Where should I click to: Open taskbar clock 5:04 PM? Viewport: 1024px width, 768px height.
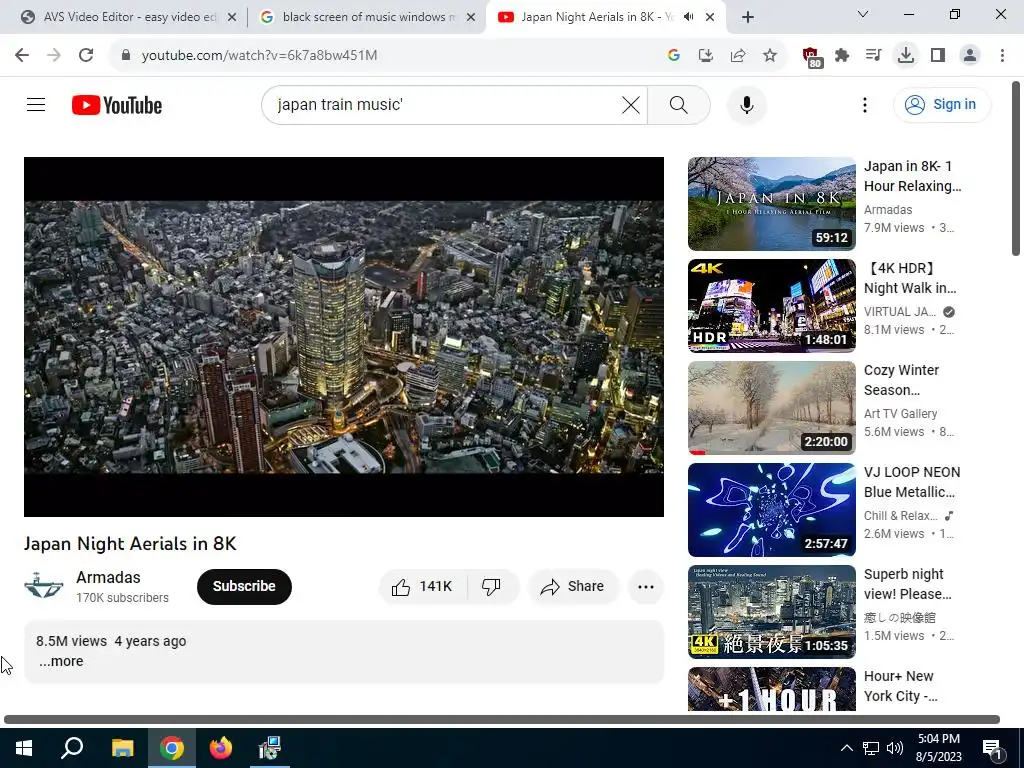[938, 748]
